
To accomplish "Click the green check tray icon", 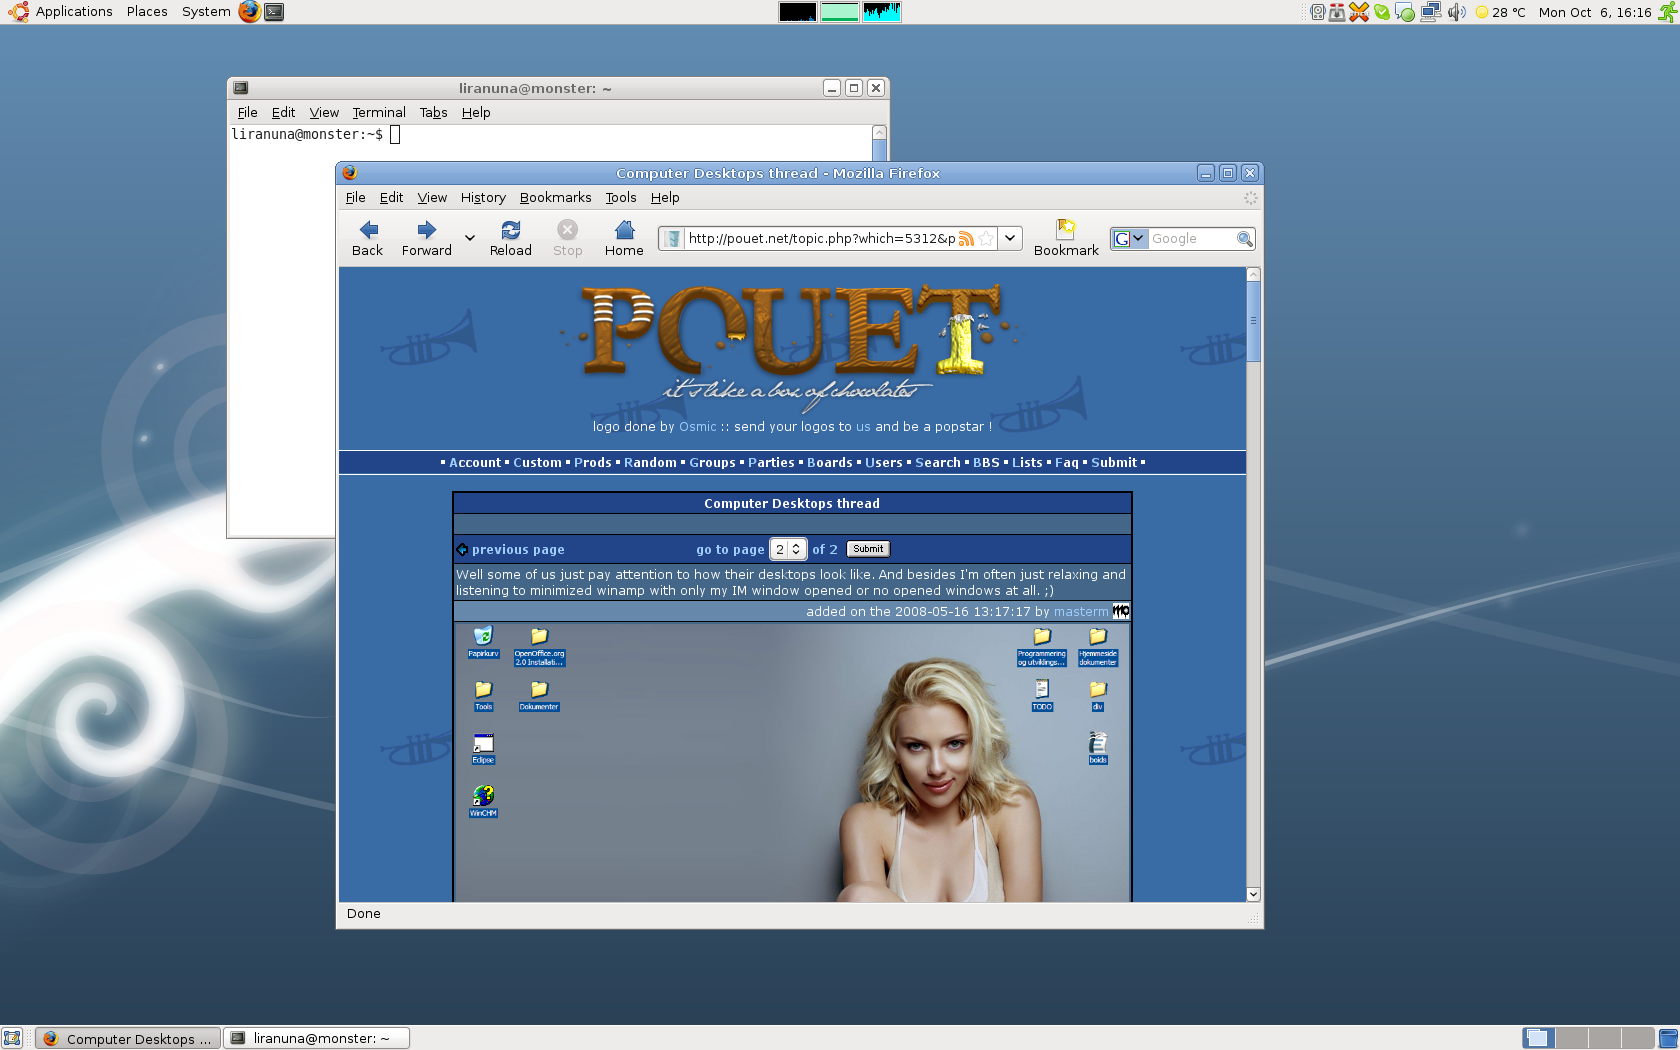I will pyautogui.click(x=1382, y=12).
